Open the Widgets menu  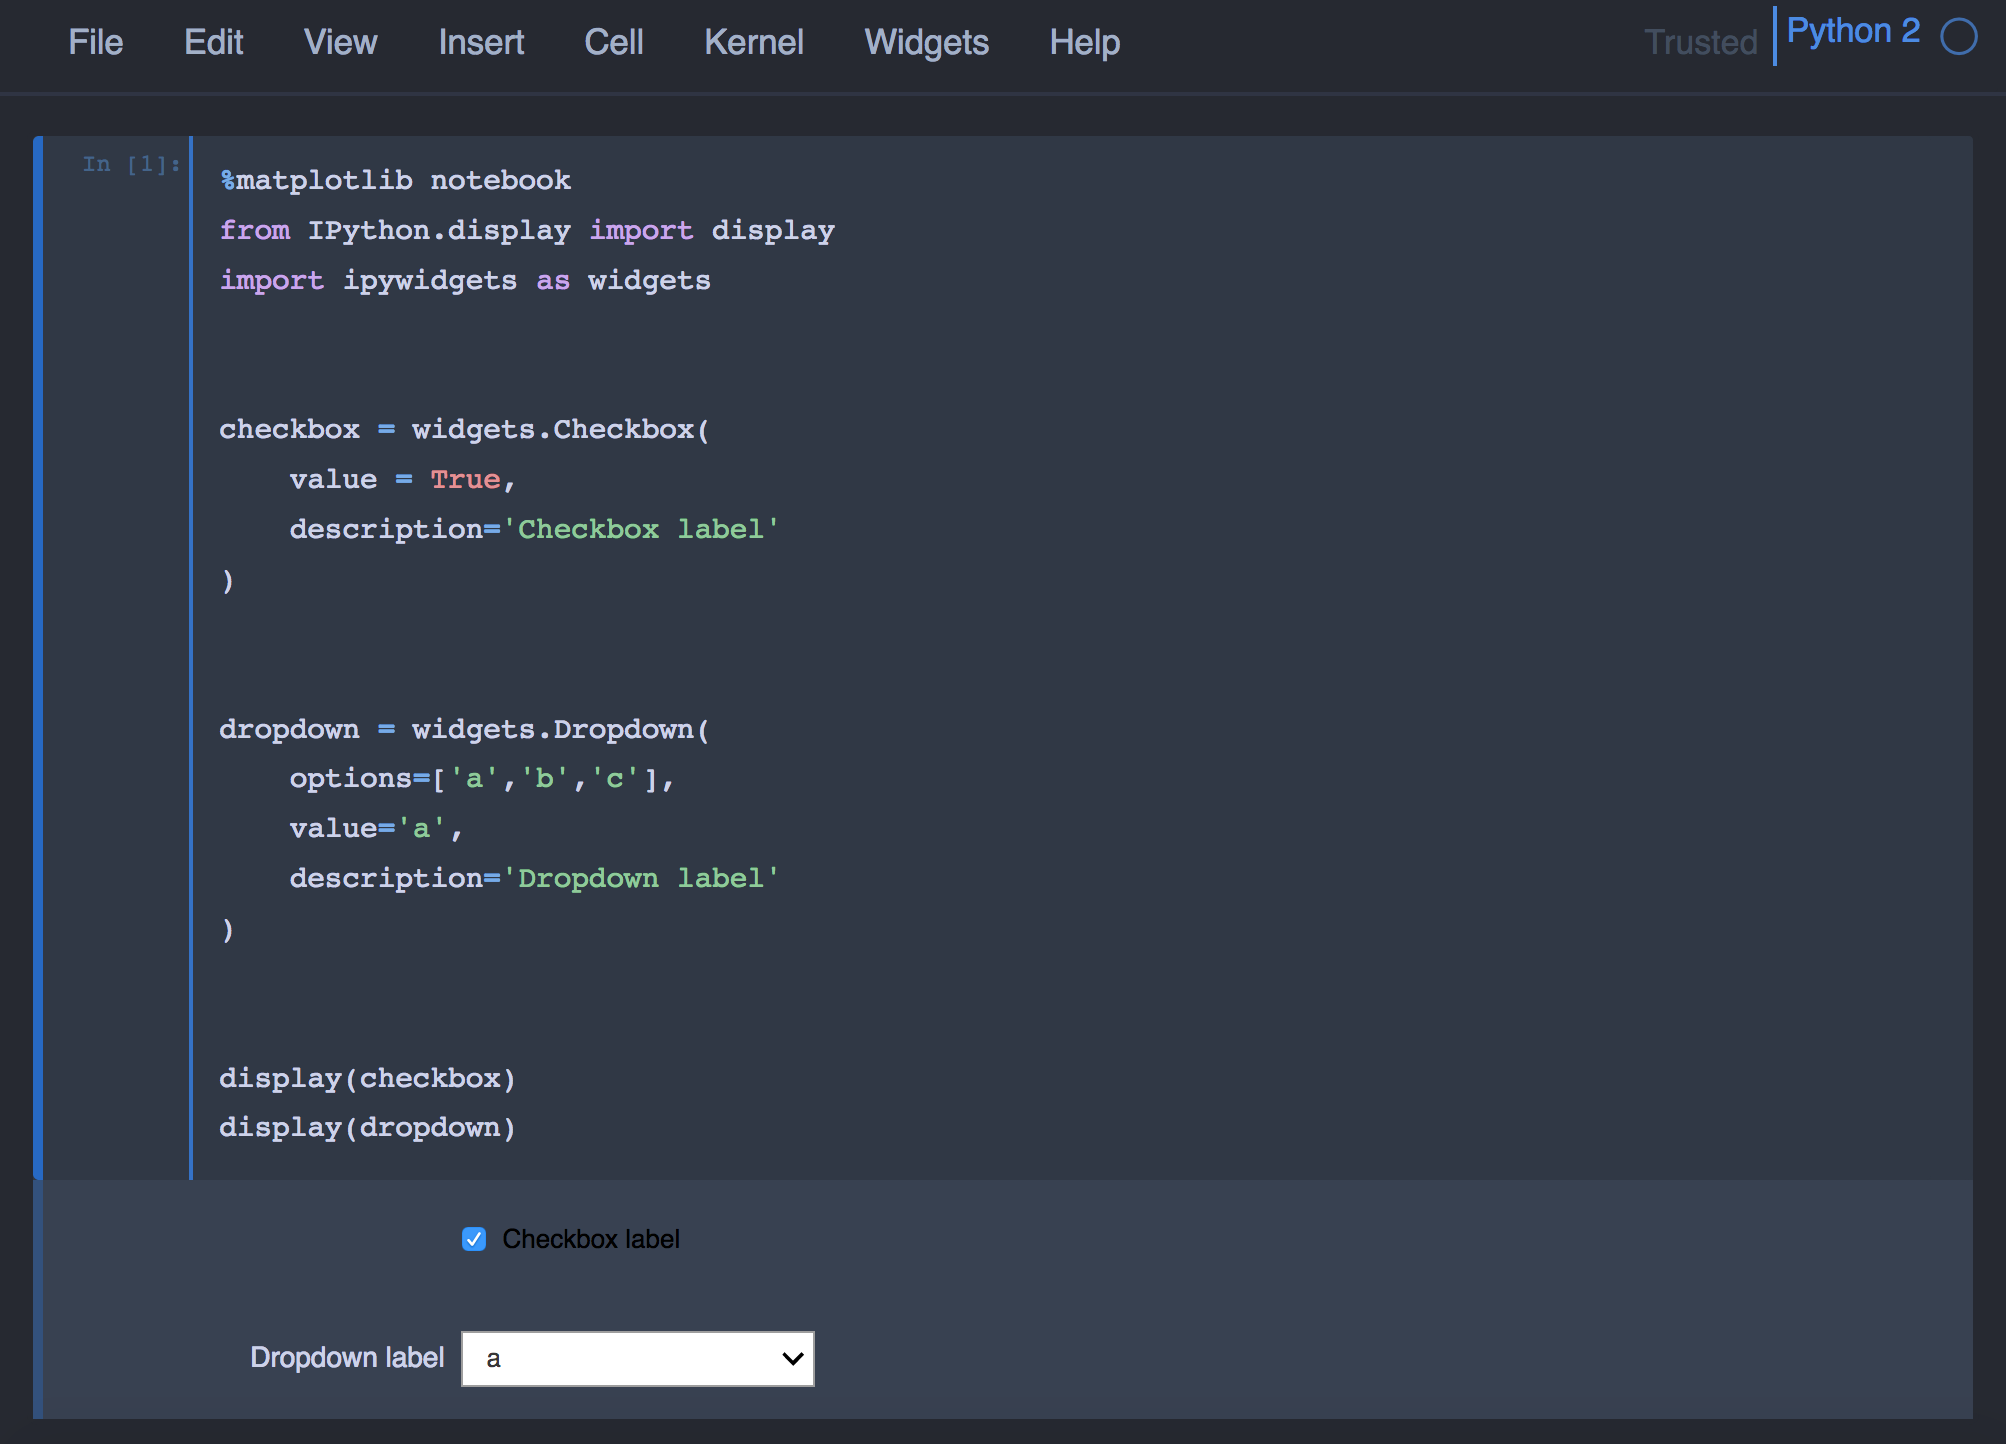pyautogui.click(x=926, y=42)
